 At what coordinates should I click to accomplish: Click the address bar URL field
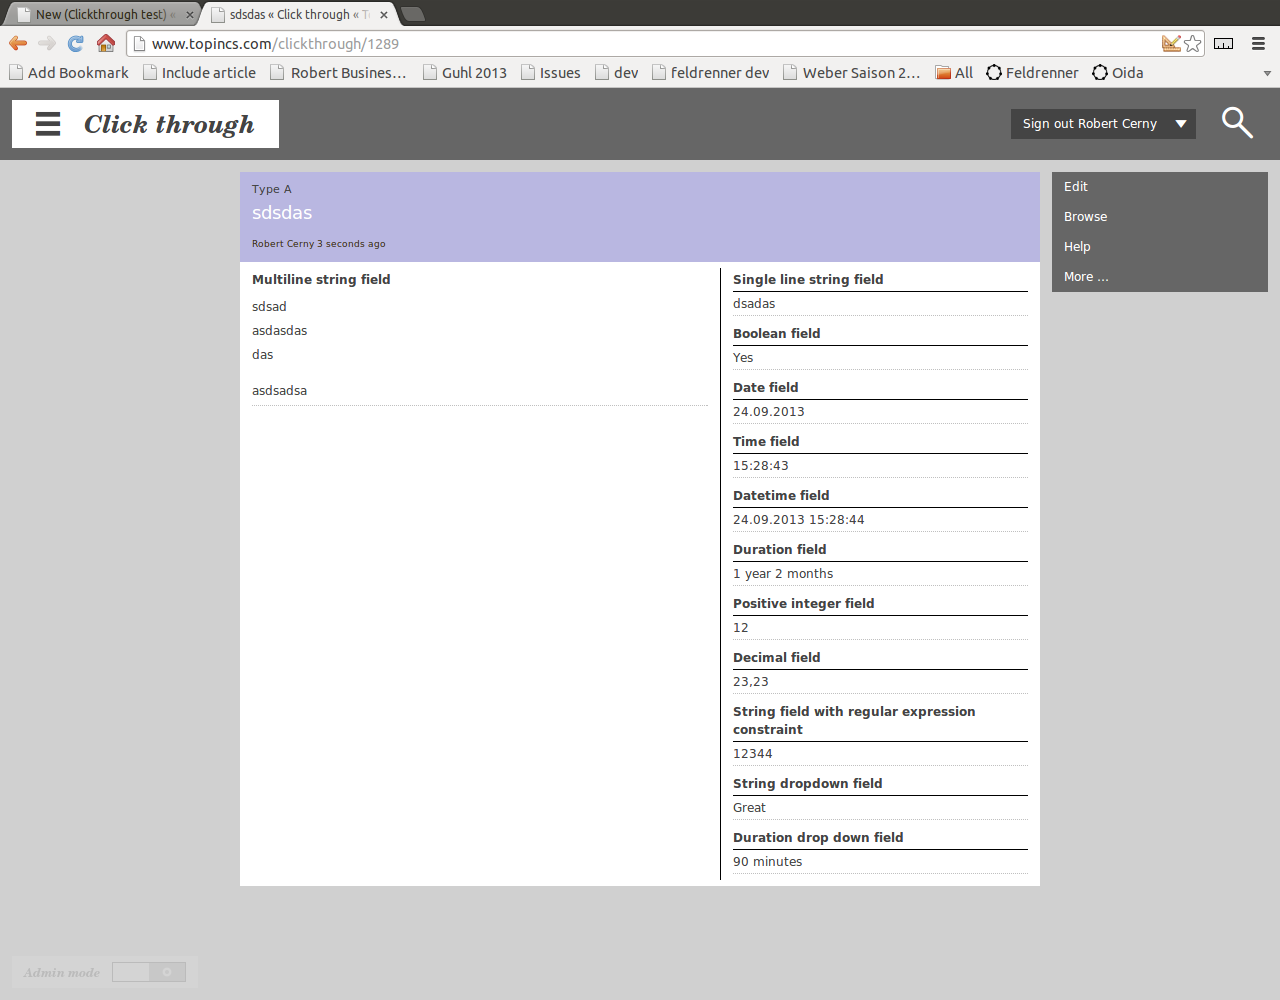[x=640, y=43]
